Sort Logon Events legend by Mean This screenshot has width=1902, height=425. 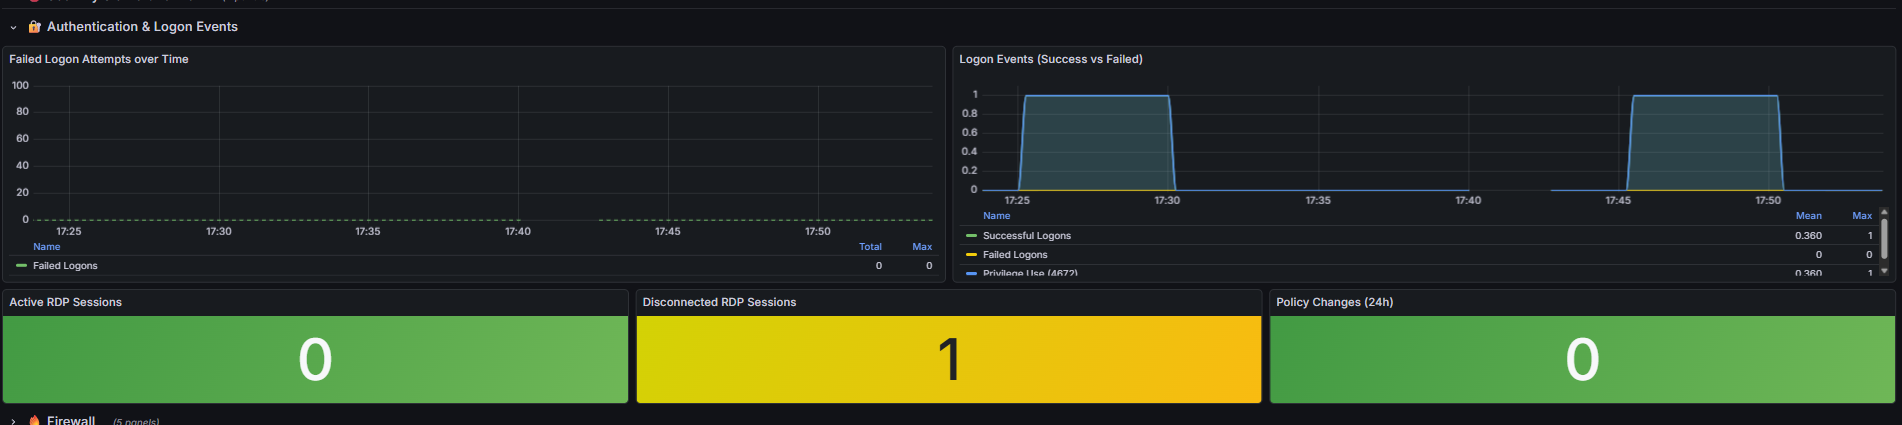(x=1808, y=216)
